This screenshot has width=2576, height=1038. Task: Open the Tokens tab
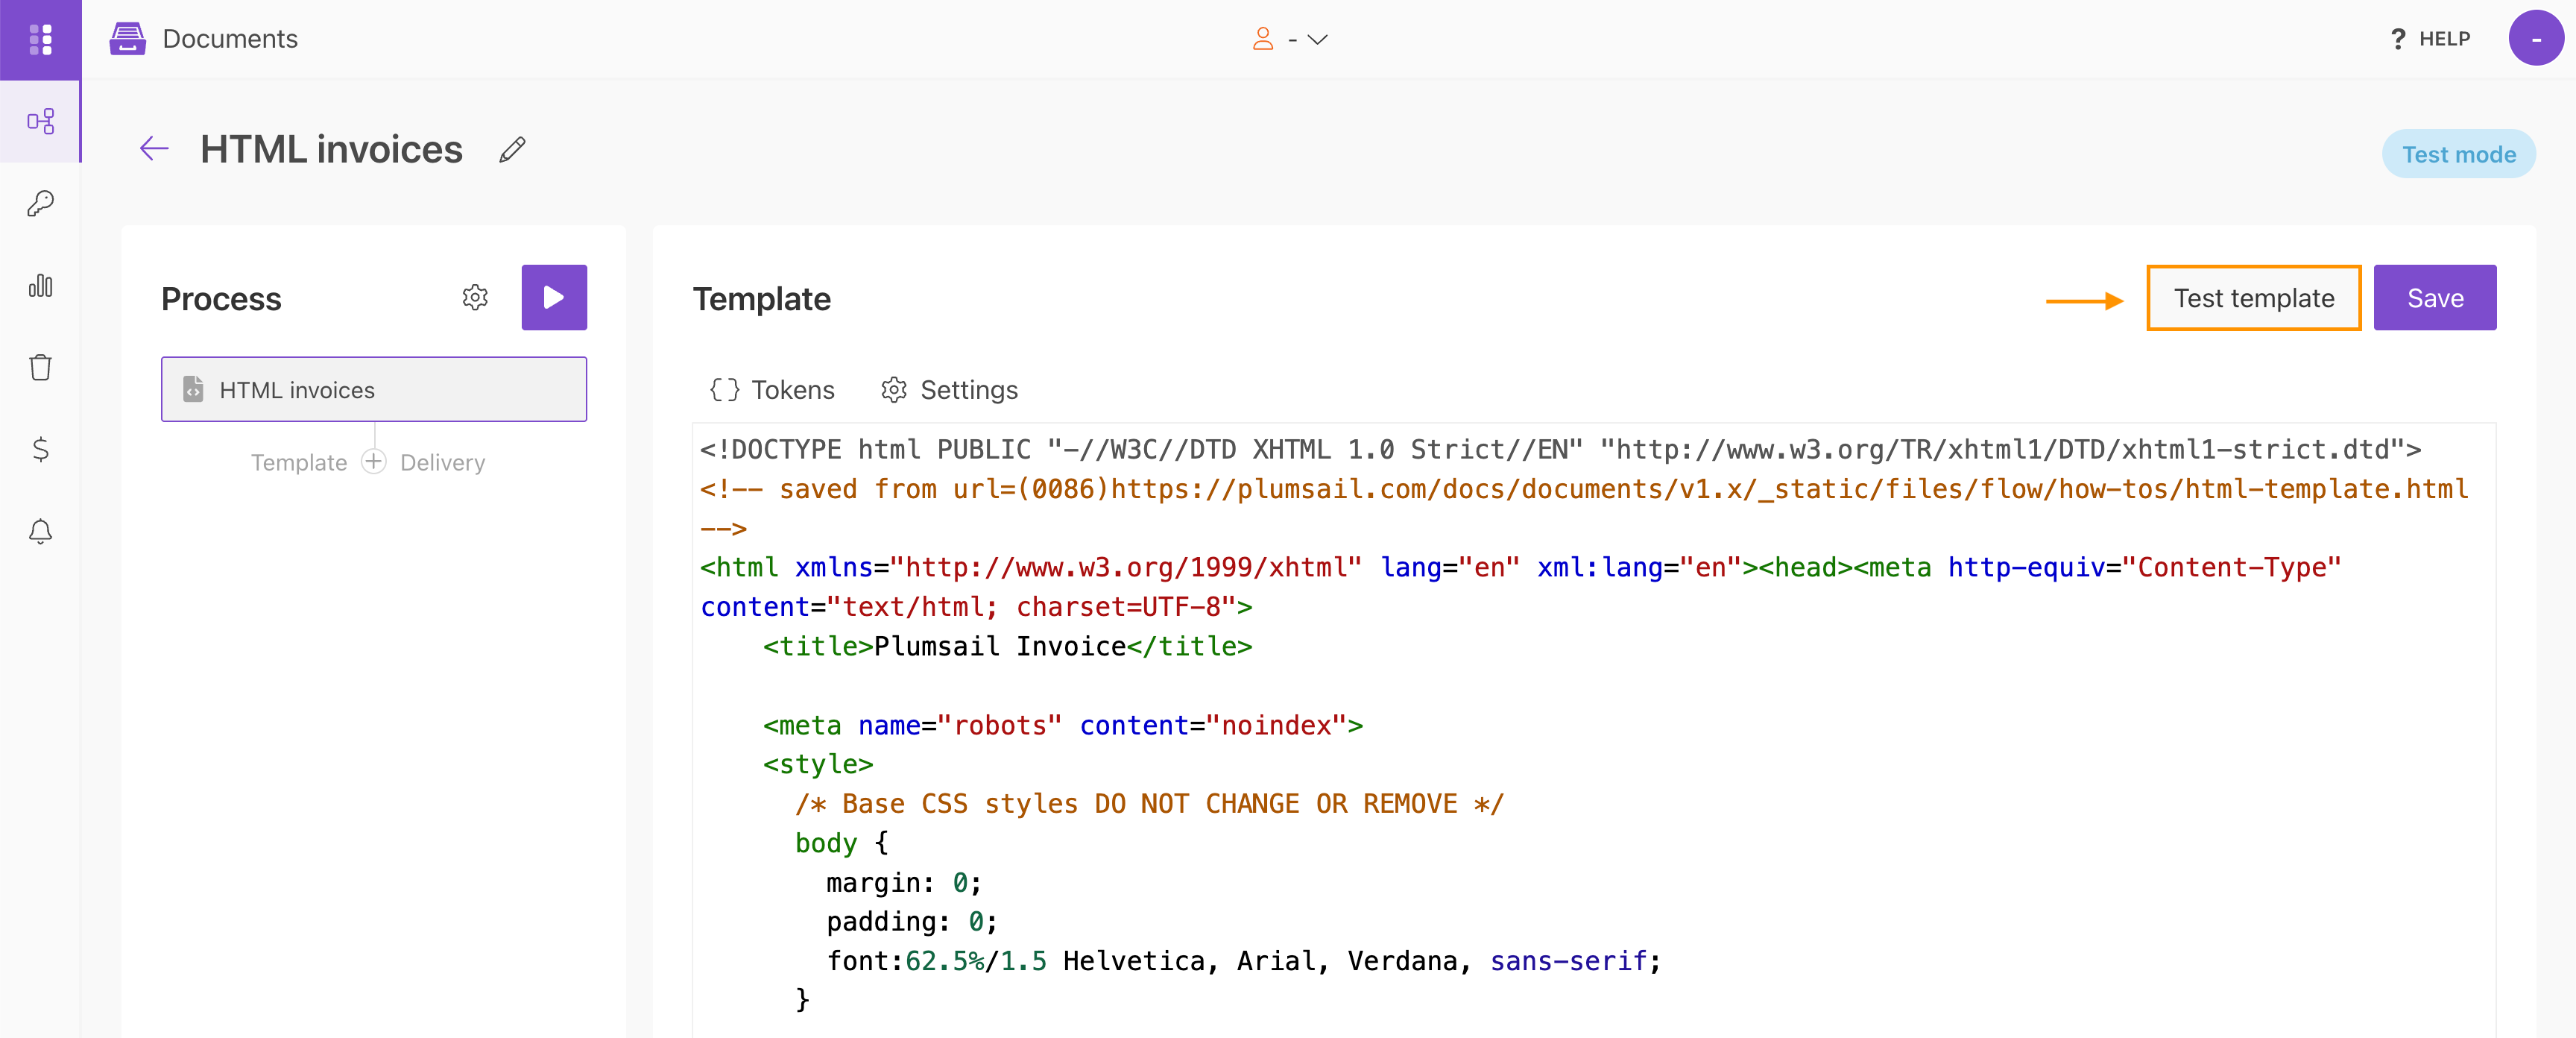click(x=772, y=390)
